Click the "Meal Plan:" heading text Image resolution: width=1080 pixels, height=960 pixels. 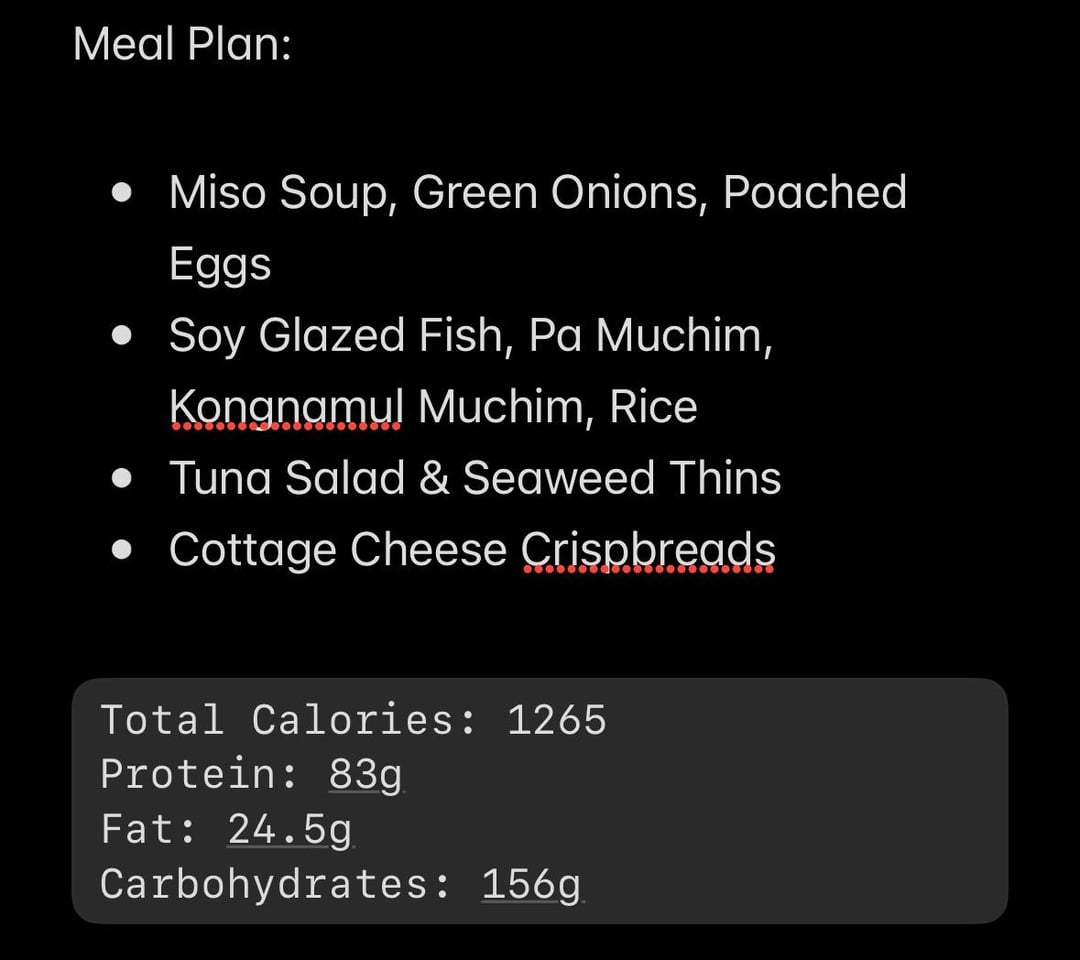point(183,44)
